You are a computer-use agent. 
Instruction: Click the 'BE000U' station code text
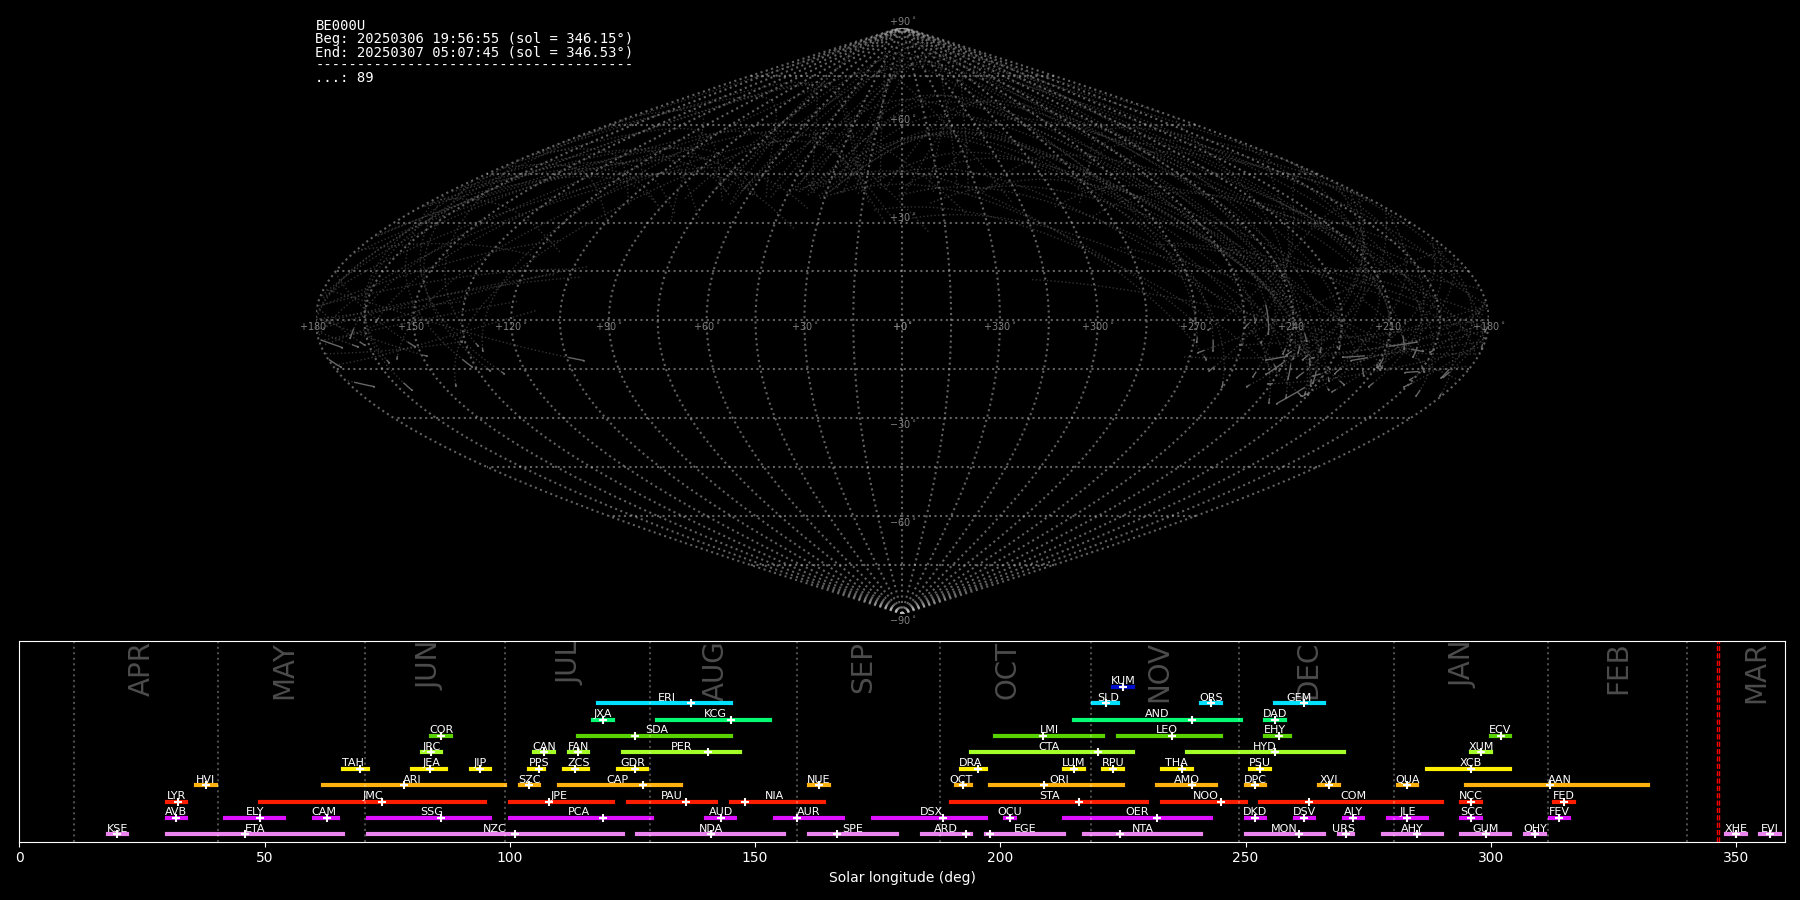click(x=340, y=26)
